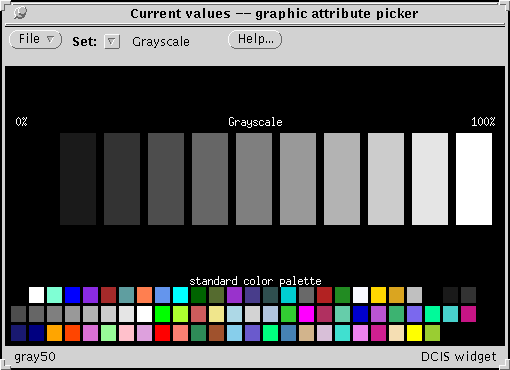Choose the pink swatch in bottom palette row

pos(126,333)
